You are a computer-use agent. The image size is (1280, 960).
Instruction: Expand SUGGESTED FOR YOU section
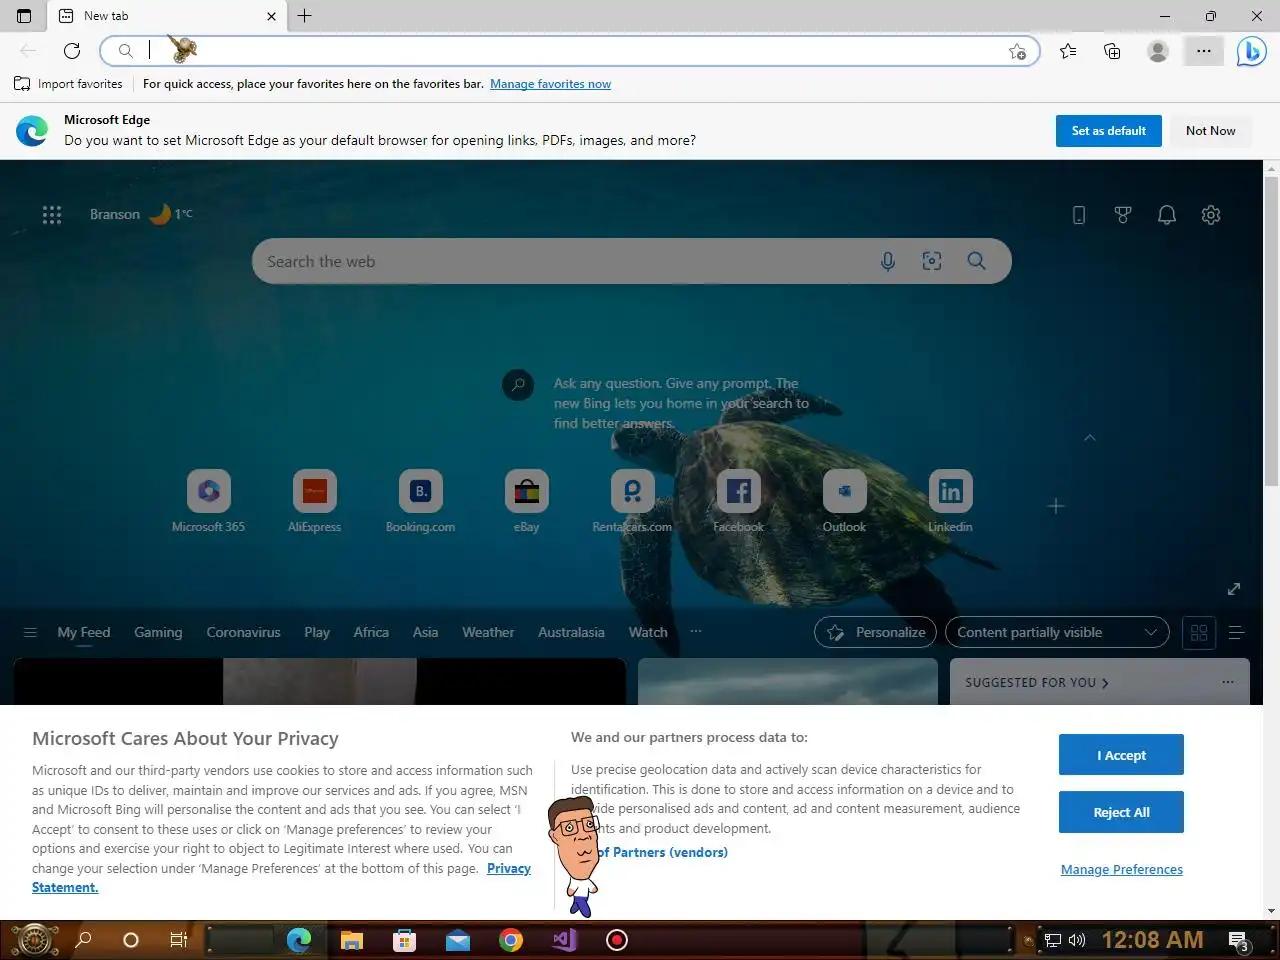[1037, 682]
